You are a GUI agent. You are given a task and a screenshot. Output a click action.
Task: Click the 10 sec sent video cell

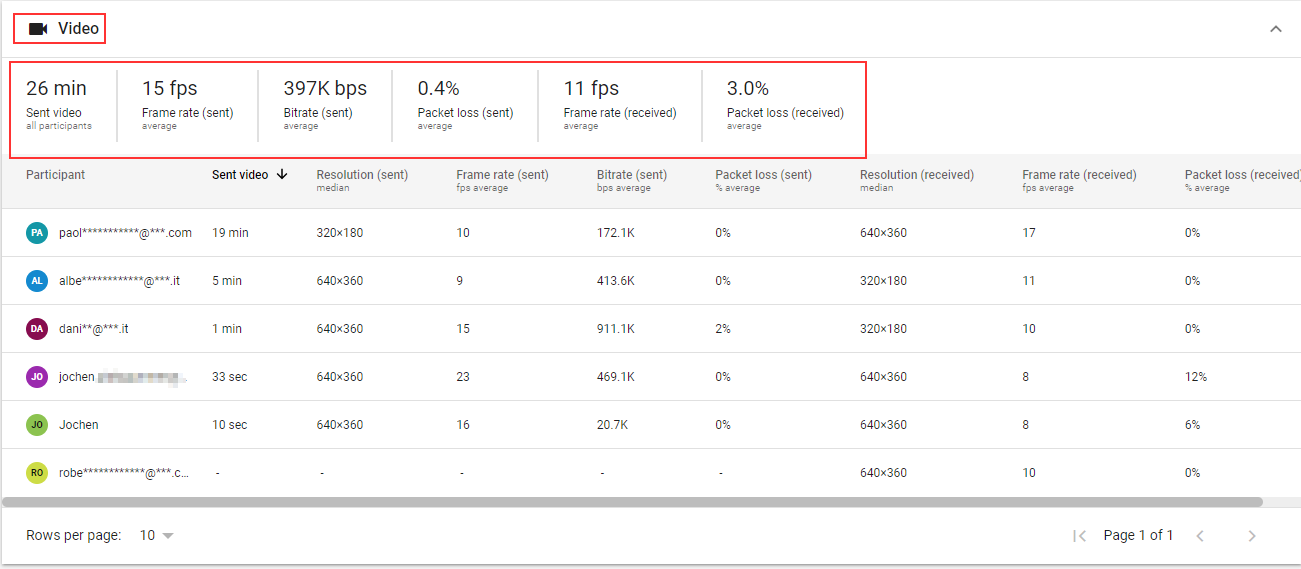click(229, 425)
